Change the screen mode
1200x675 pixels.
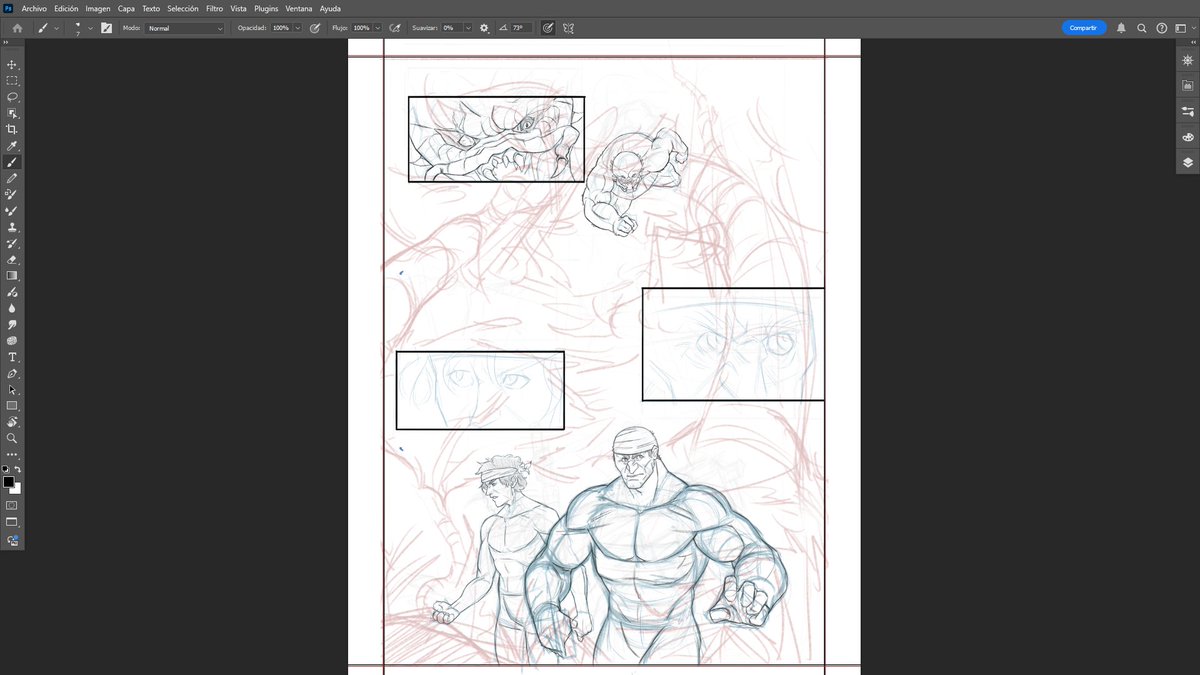[x=12, y=522]
